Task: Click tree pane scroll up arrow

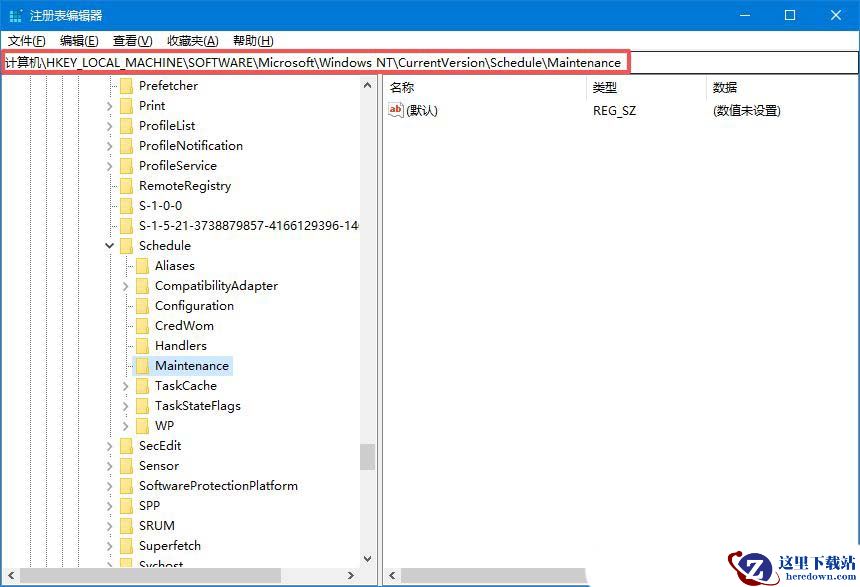Action: coord(367,86)
